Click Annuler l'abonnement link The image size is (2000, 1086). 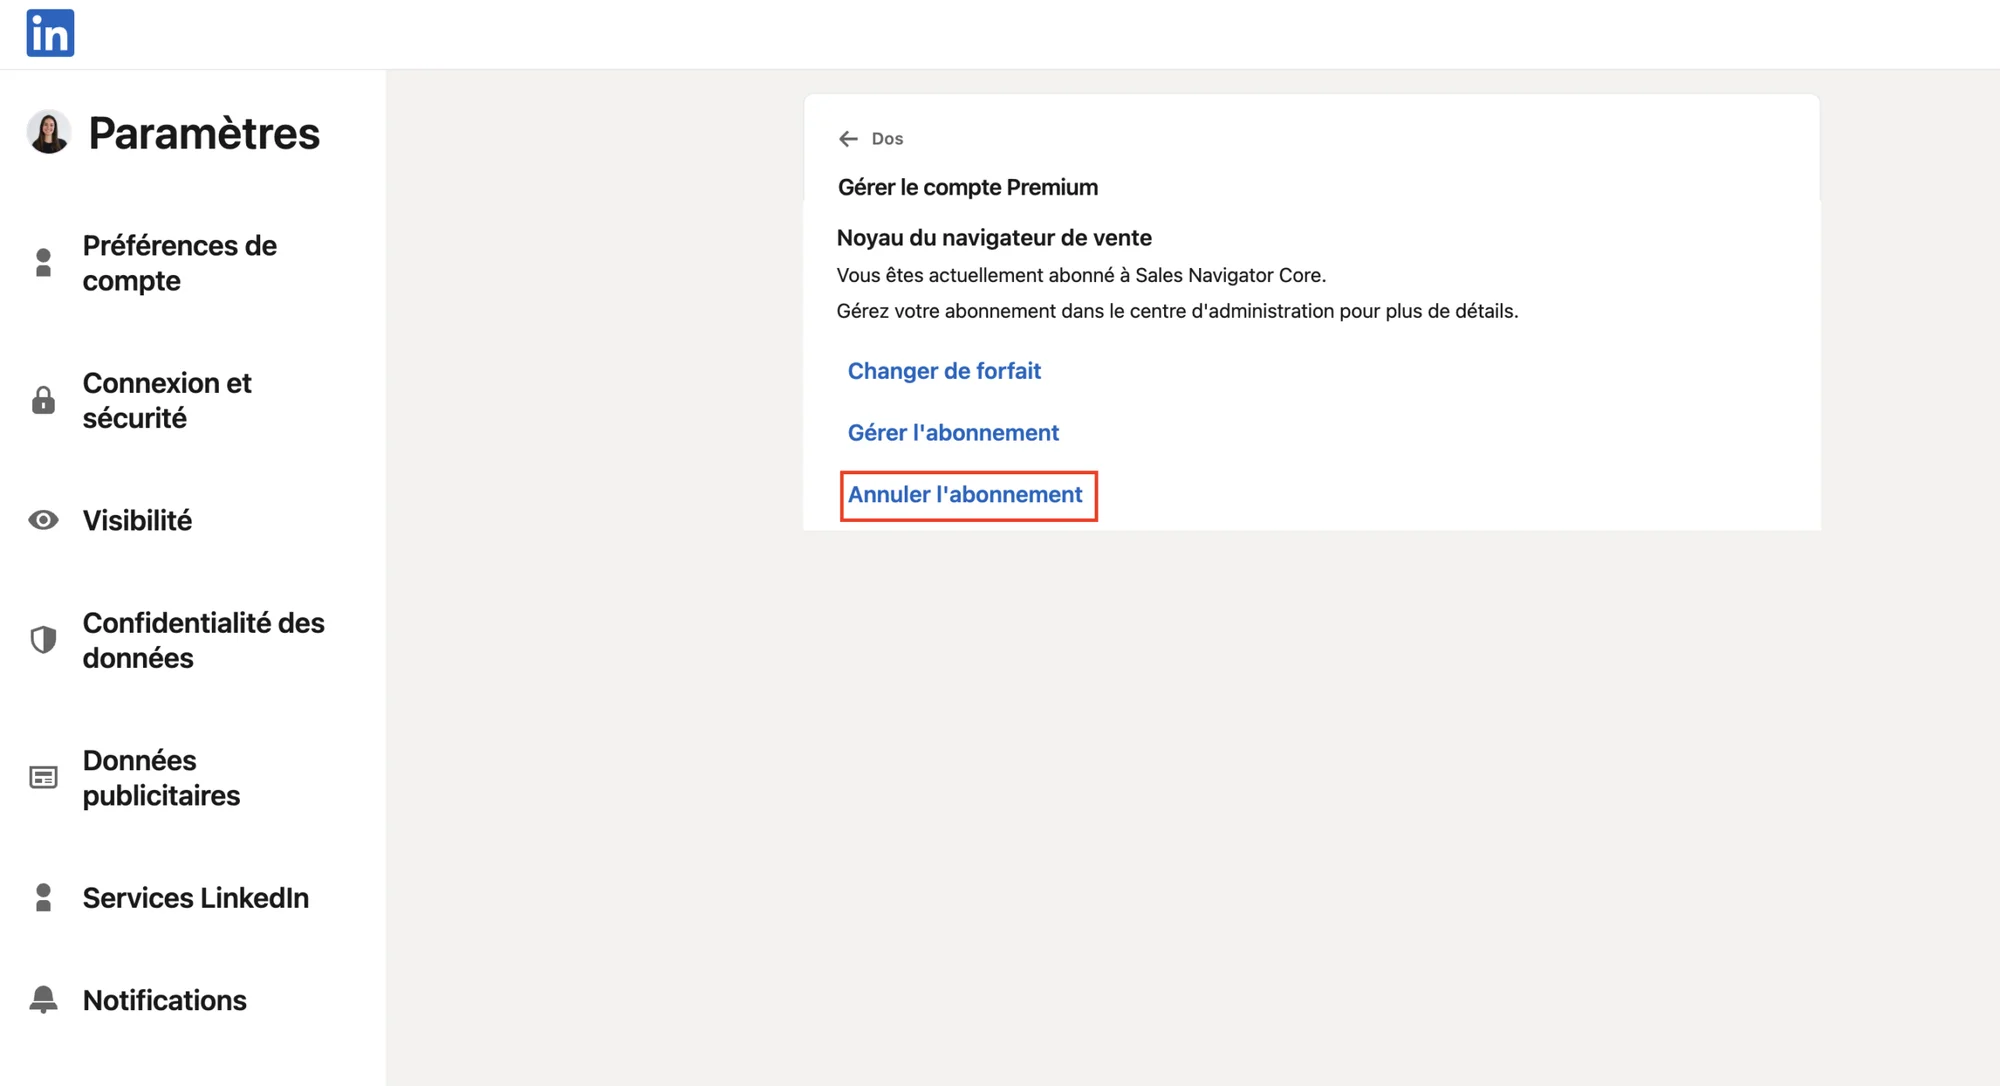(965, 495)
